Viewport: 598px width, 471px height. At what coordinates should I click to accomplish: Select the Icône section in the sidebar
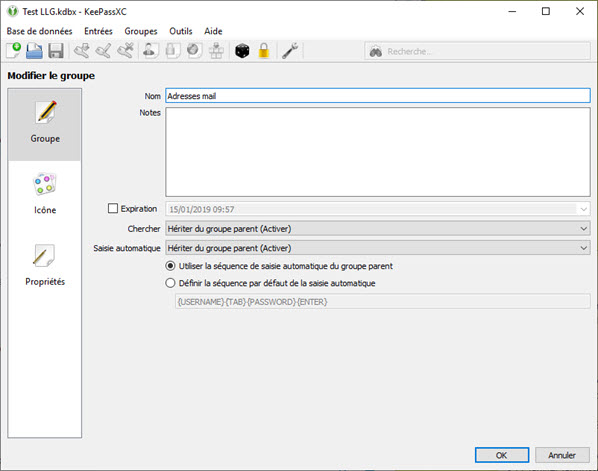(45, 194)
